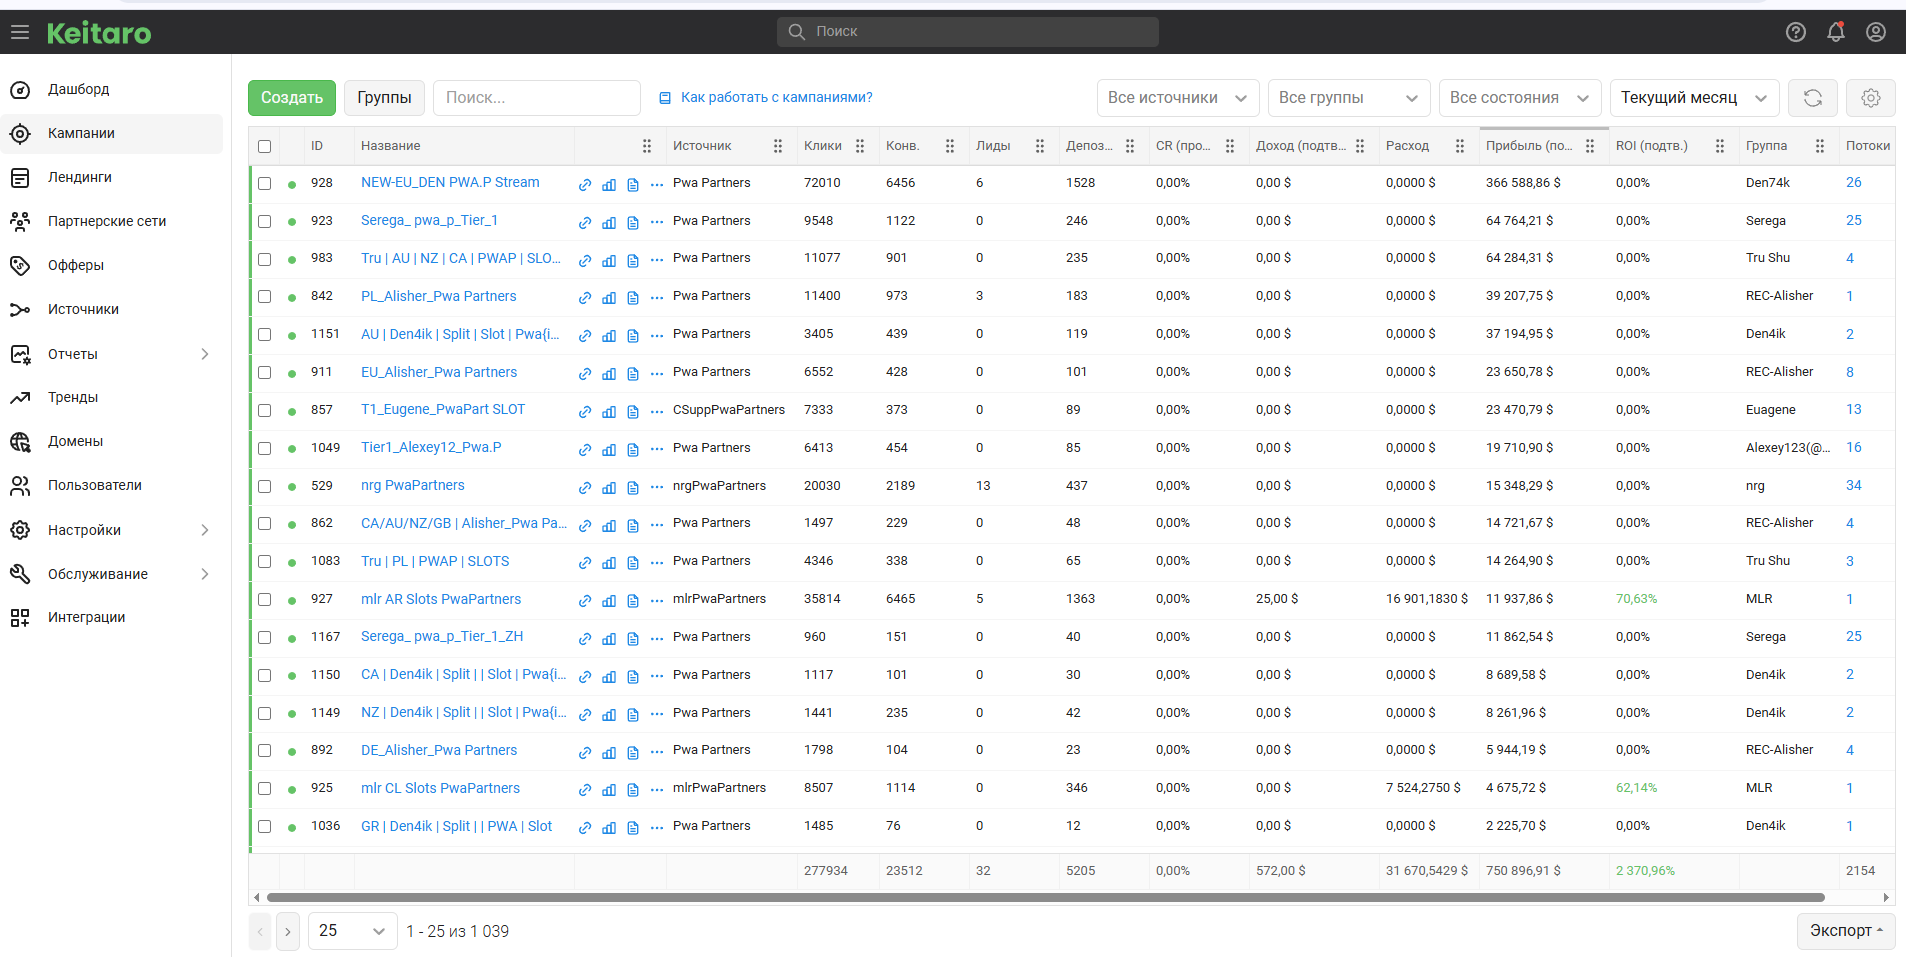Open the notifications bell

tap(1836, 32)
